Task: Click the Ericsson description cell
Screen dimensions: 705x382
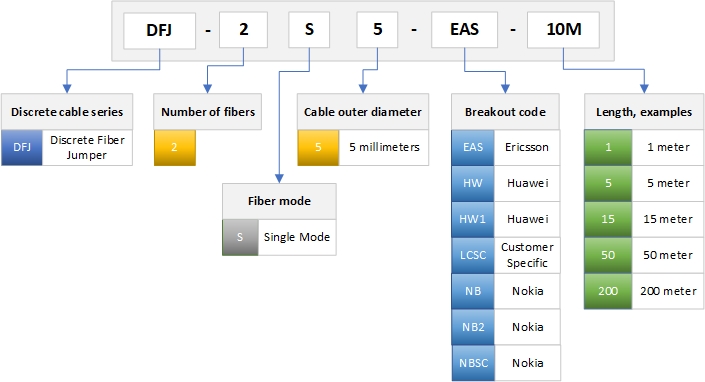Action: (527, 148)
